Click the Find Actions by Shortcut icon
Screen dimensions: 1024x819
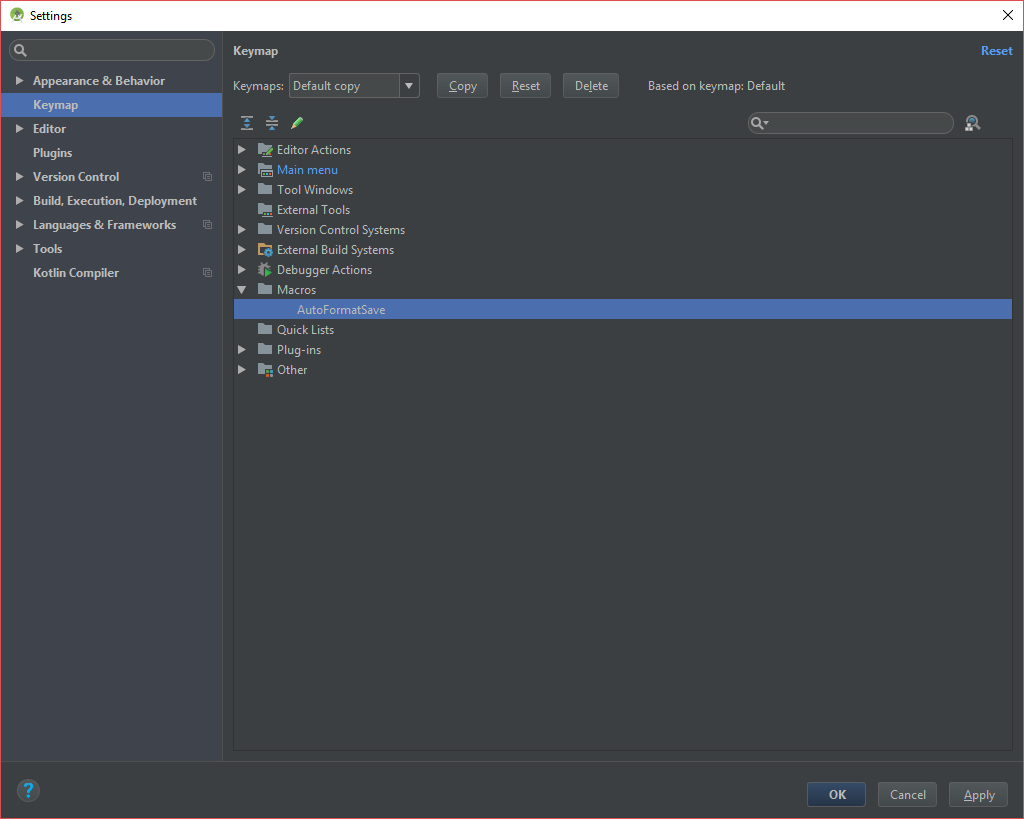[x=972, y=123]
